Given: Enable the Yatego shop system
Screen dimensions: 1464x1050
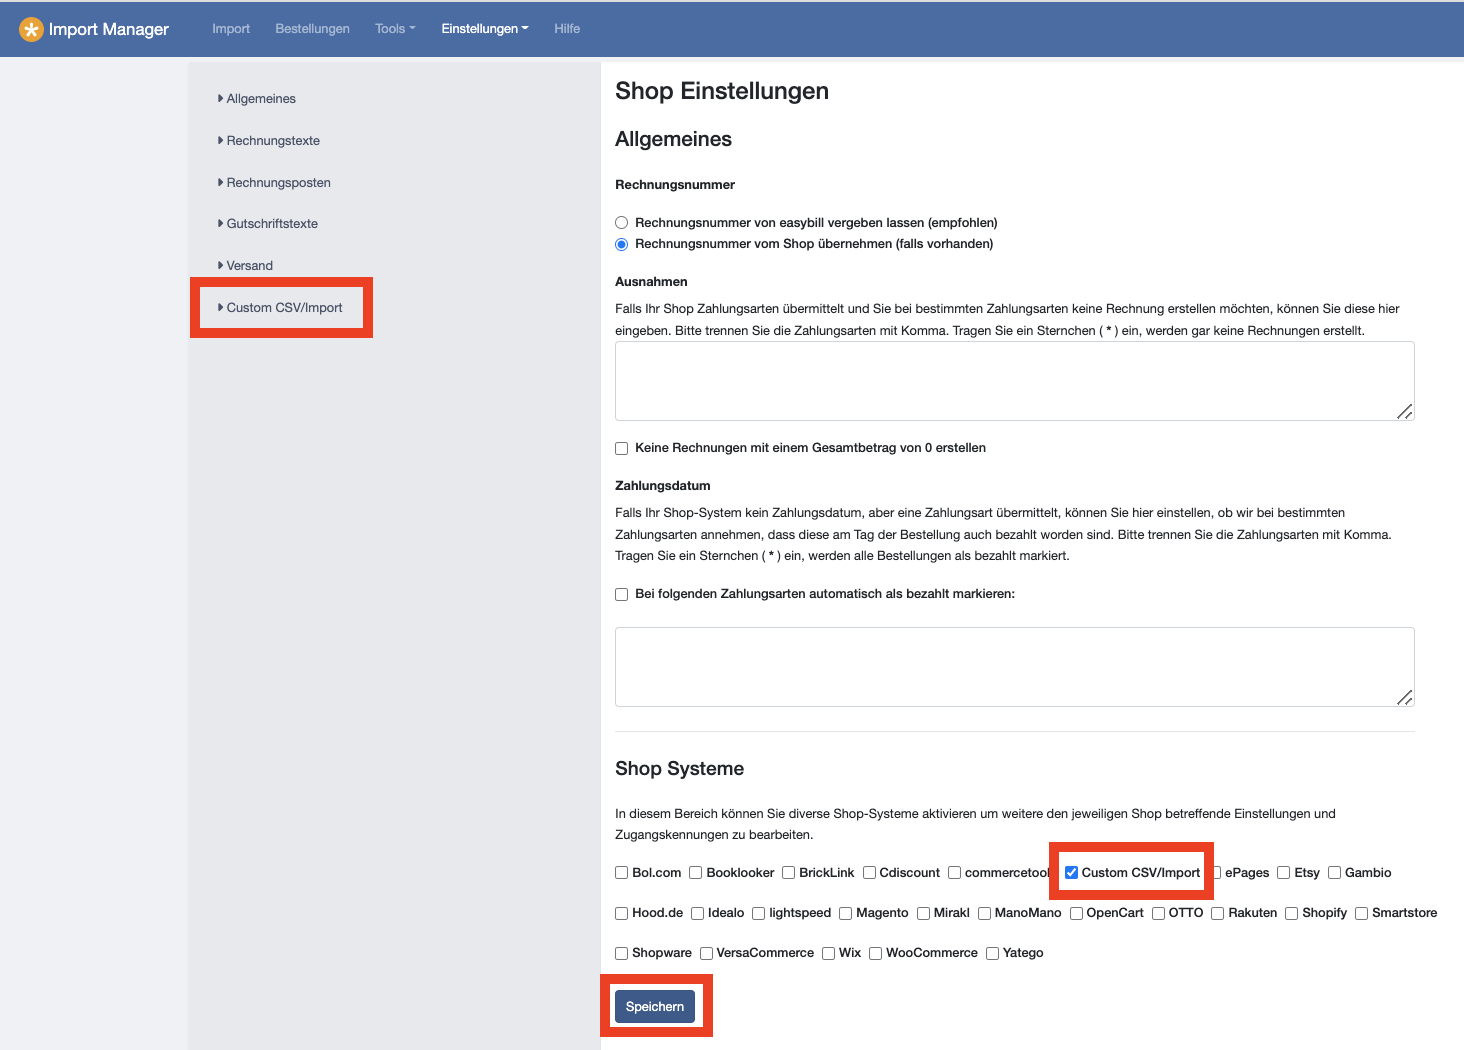Looking at the screenshot, I should [992, 953].
